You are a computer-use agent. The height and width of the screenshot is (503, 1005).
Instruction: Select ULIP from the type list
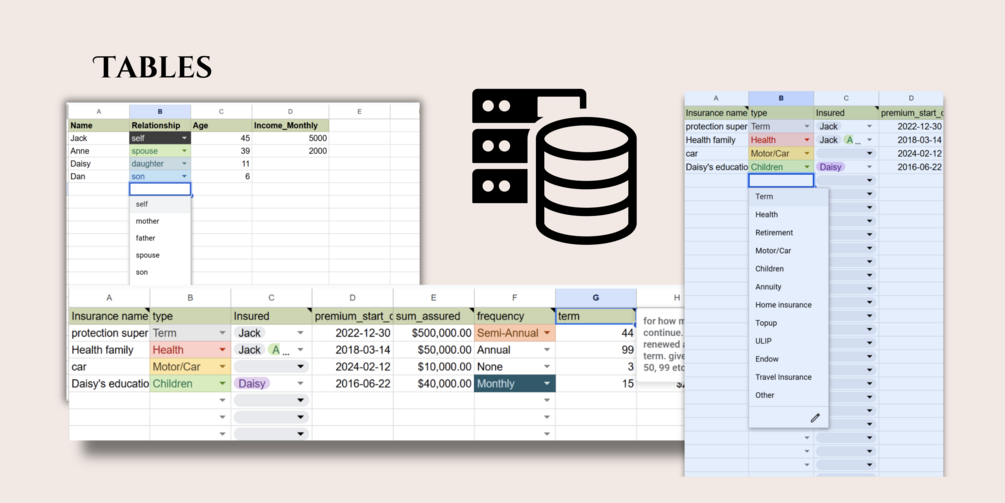788,341
